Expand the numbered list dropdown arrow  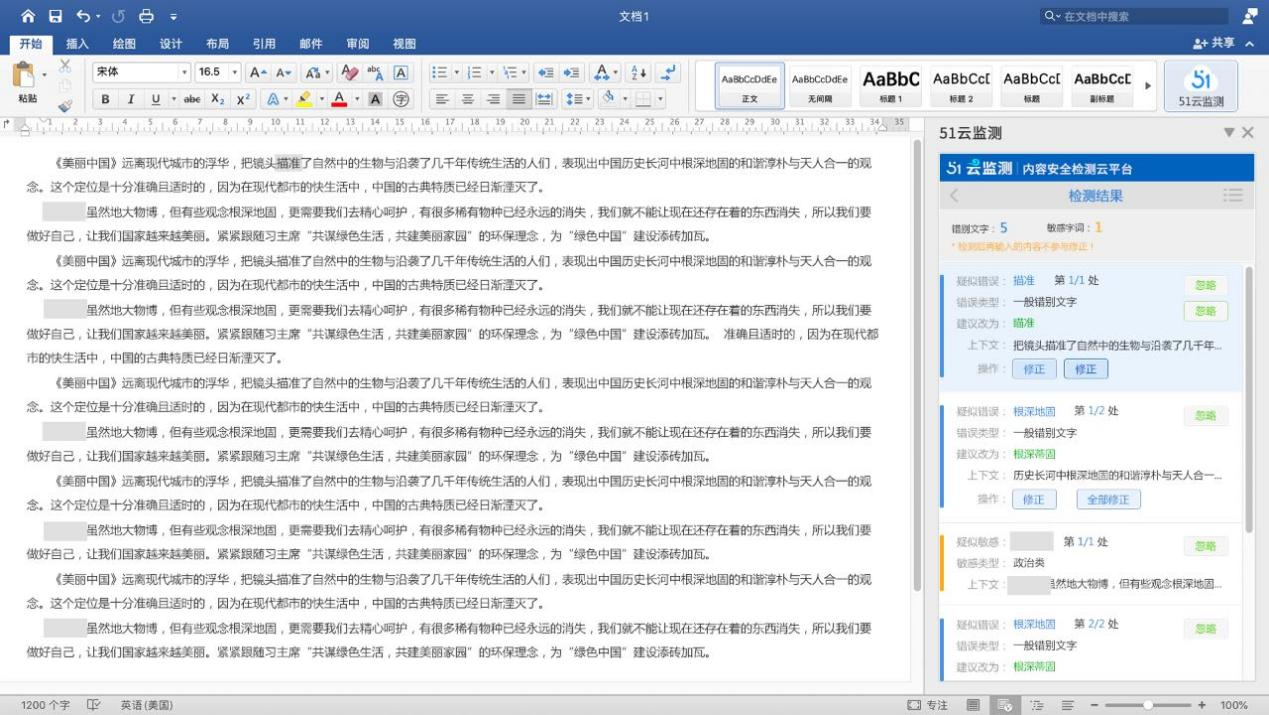pyautogui.click(x=492, y=72)
